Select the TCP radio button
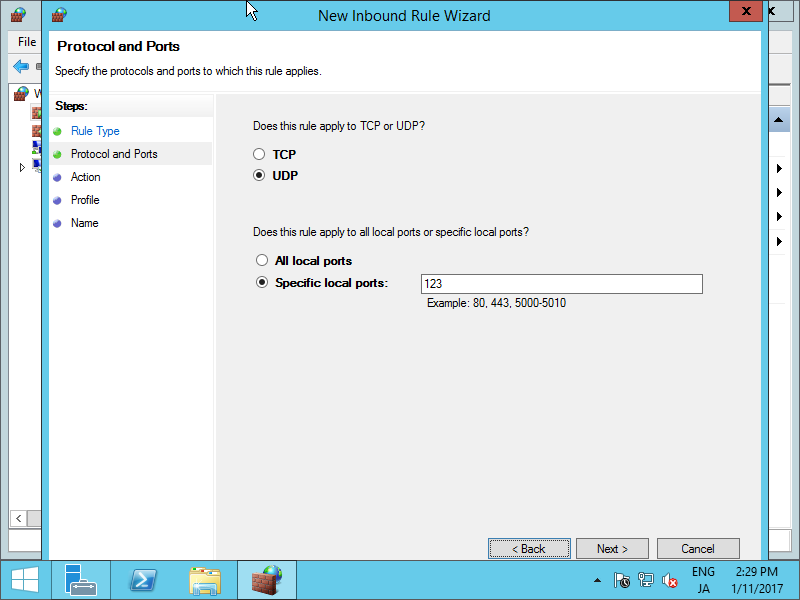Screen dimensions: 800x600 tap(260, 154)
